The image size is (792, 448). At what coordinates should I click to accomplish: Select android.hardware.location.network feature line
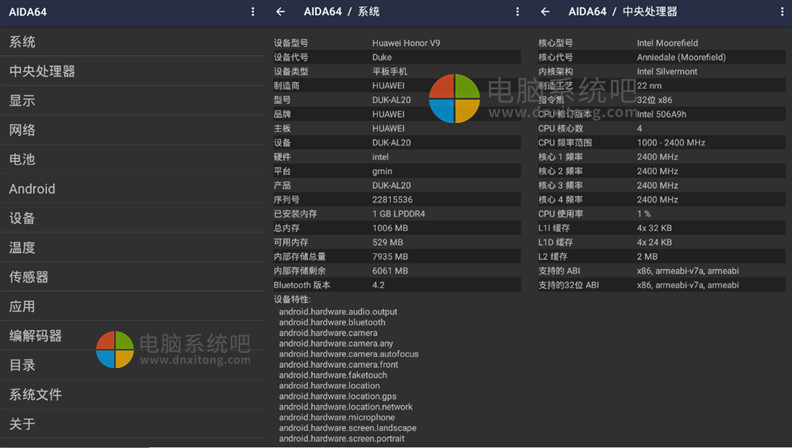click(x=345, y=407)
